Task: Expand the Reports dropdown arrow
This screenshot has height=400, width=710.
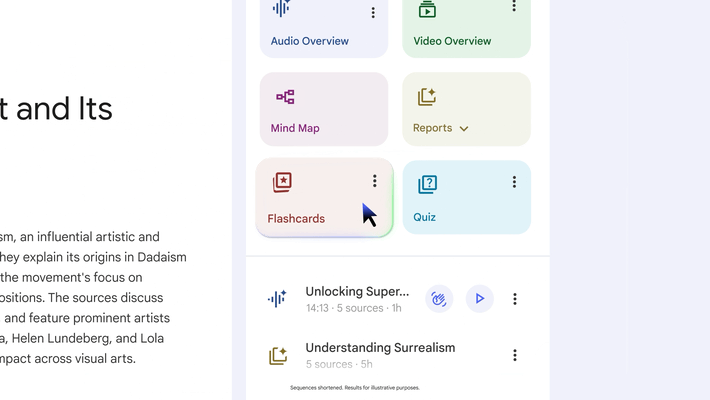Action: (x=464, y=129)
